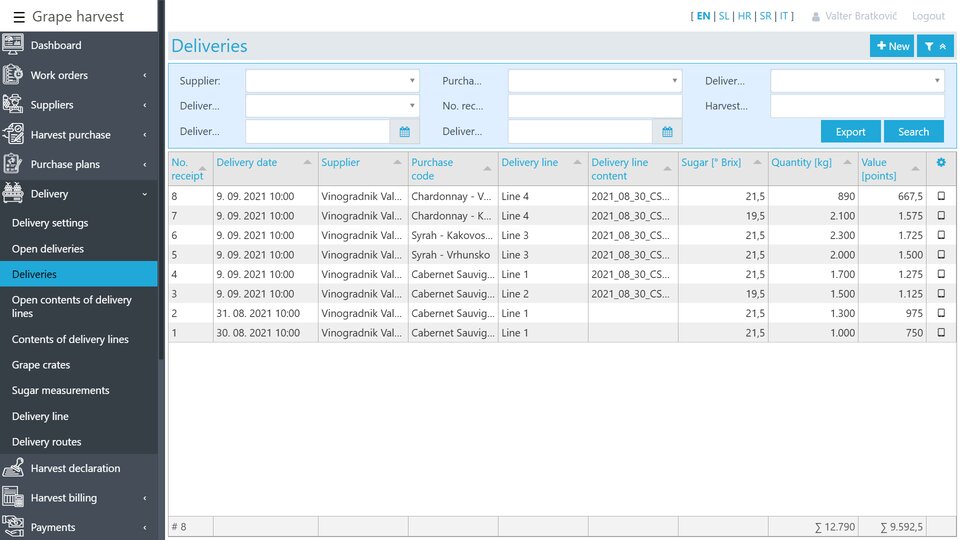Open the Supplier filter dropdown

point(332,81)
